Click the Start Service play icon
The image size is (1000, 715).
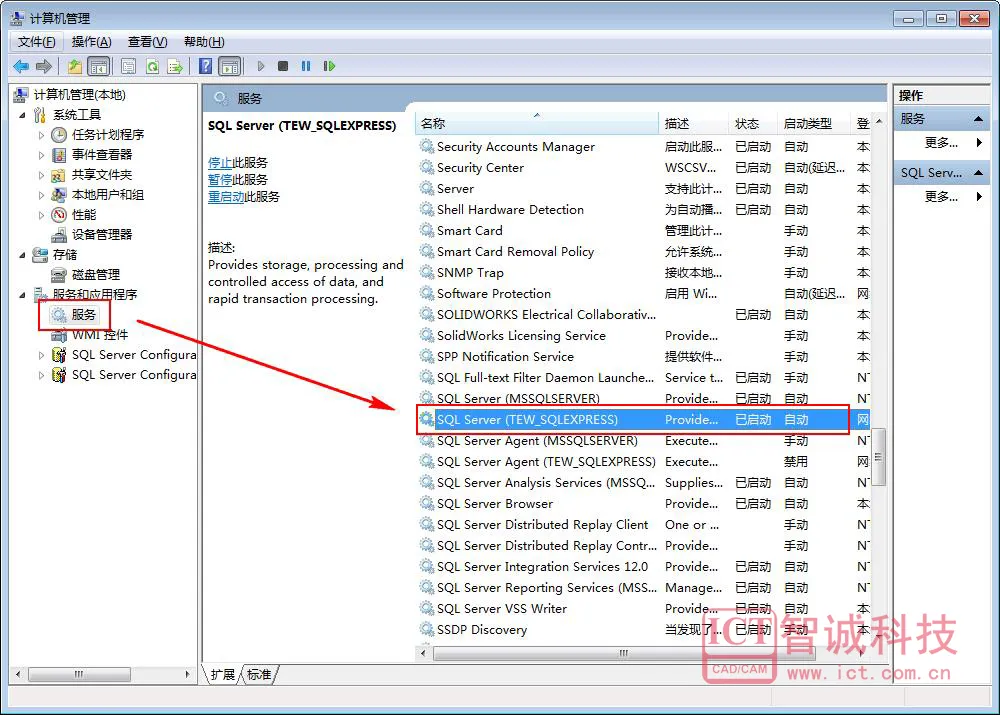click(x=261, y=66)
